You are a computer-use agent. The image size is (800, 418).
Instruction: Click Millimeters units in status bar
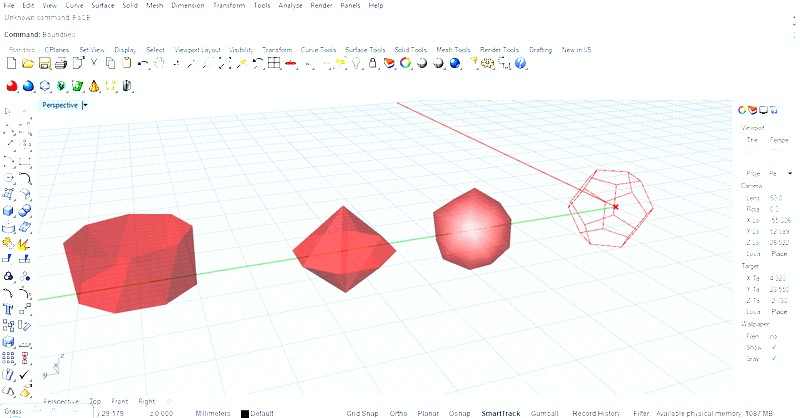click(213, 413)
